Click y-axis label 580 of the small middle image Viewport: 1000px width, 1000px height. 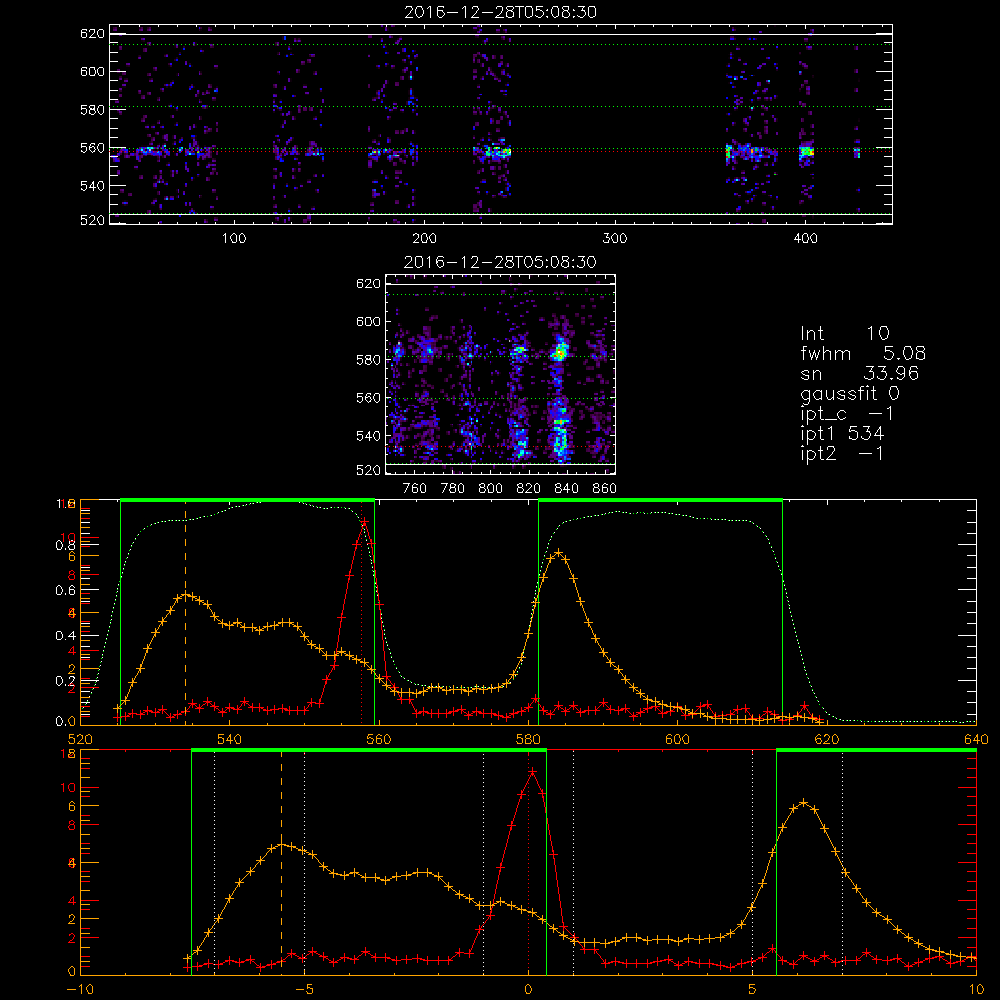pyautogui.click(x=368, y=360)
